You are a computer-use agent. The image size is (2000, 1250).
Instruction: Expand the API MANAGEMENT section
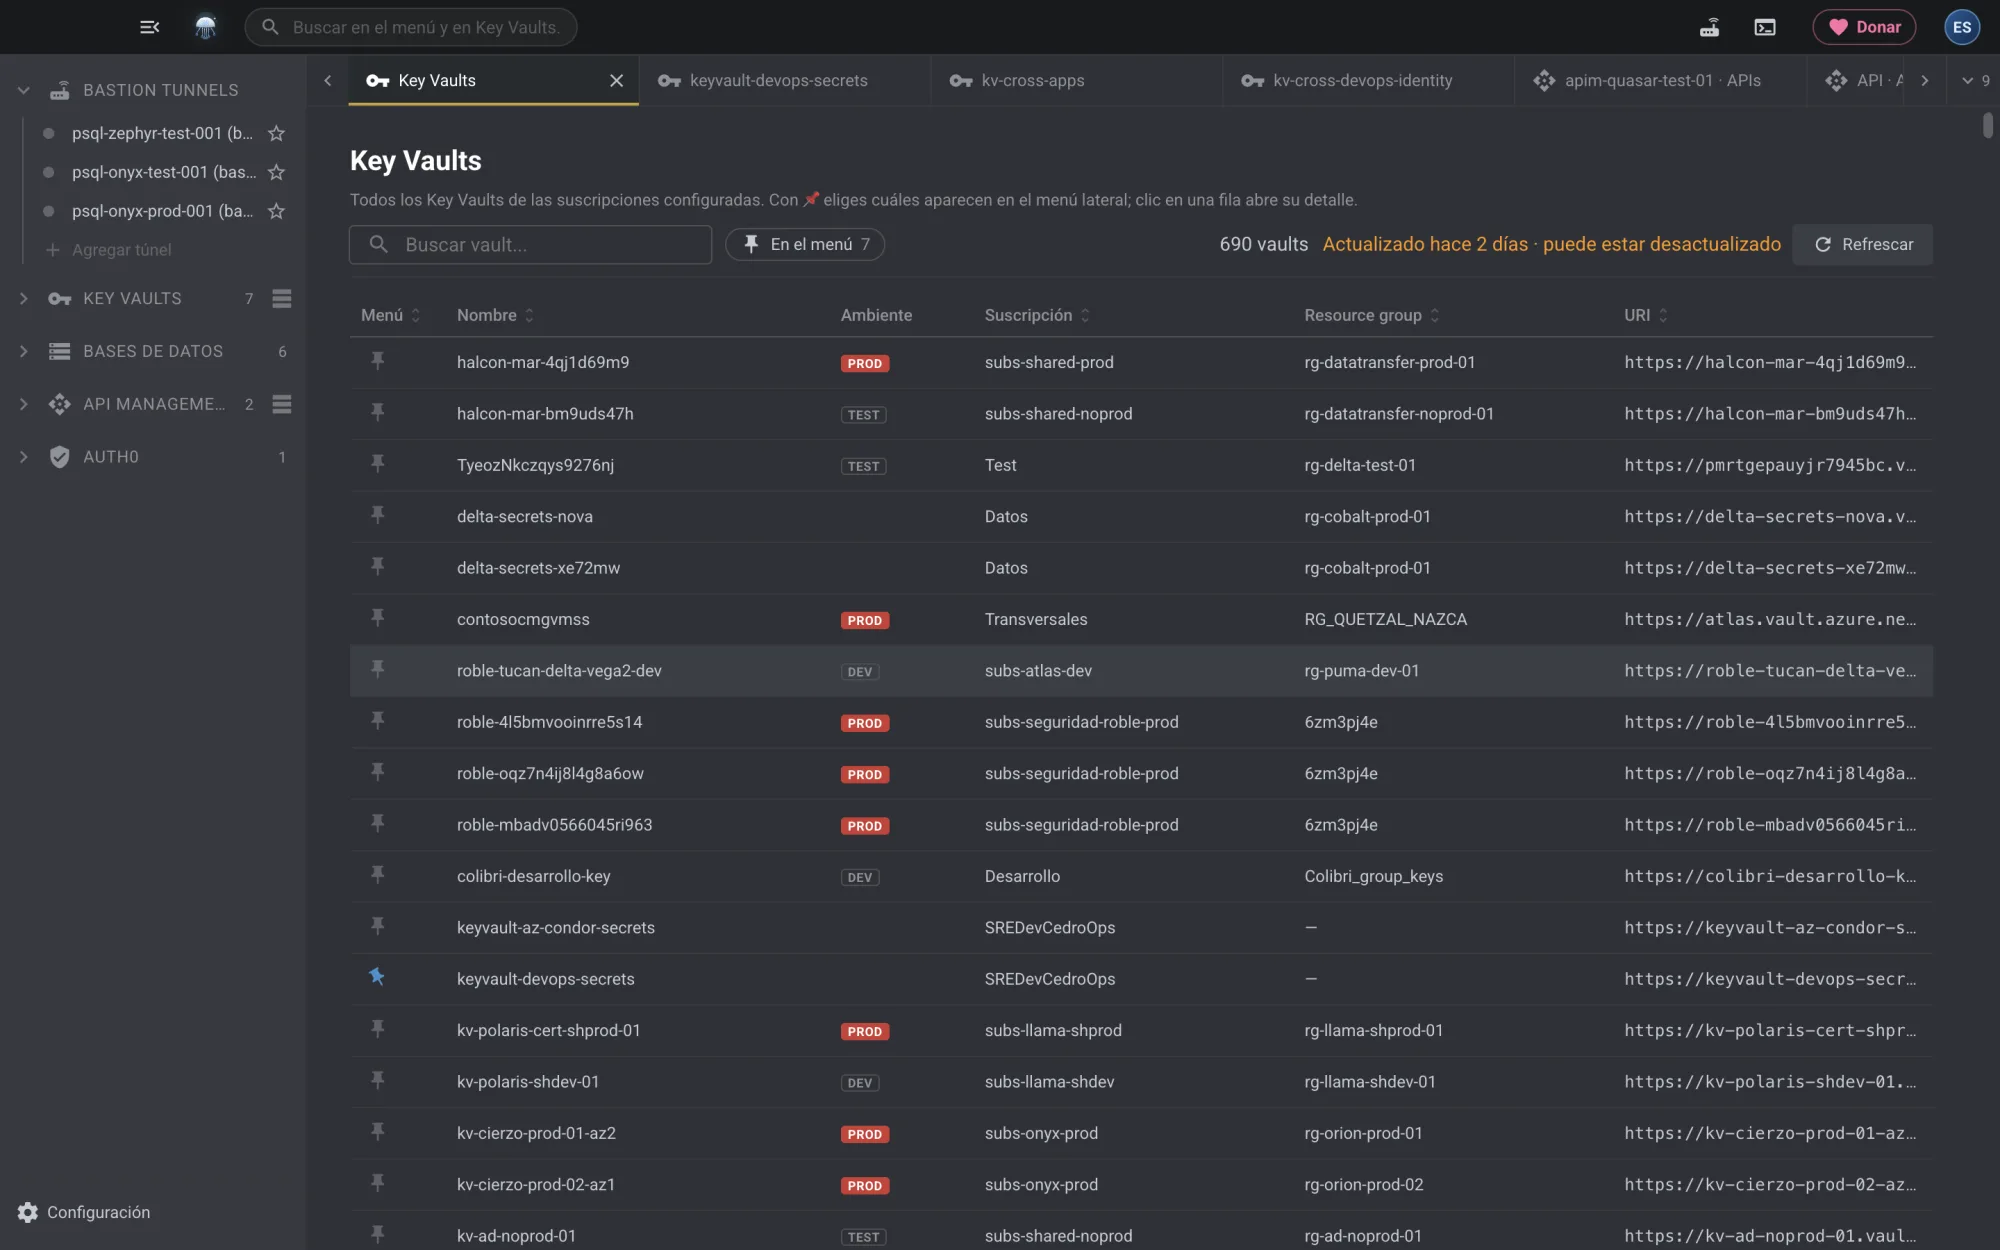[24, 404]
